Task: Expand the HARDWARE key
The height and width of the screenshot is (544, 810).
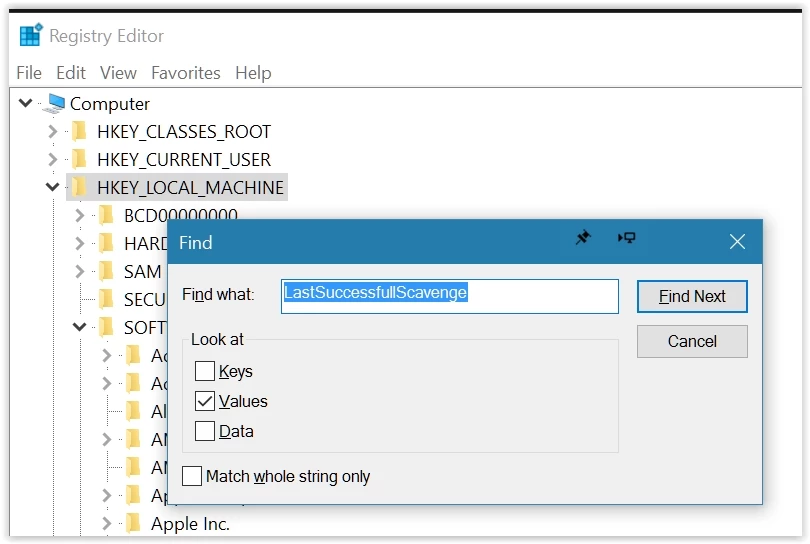Action: coord(79,243)
